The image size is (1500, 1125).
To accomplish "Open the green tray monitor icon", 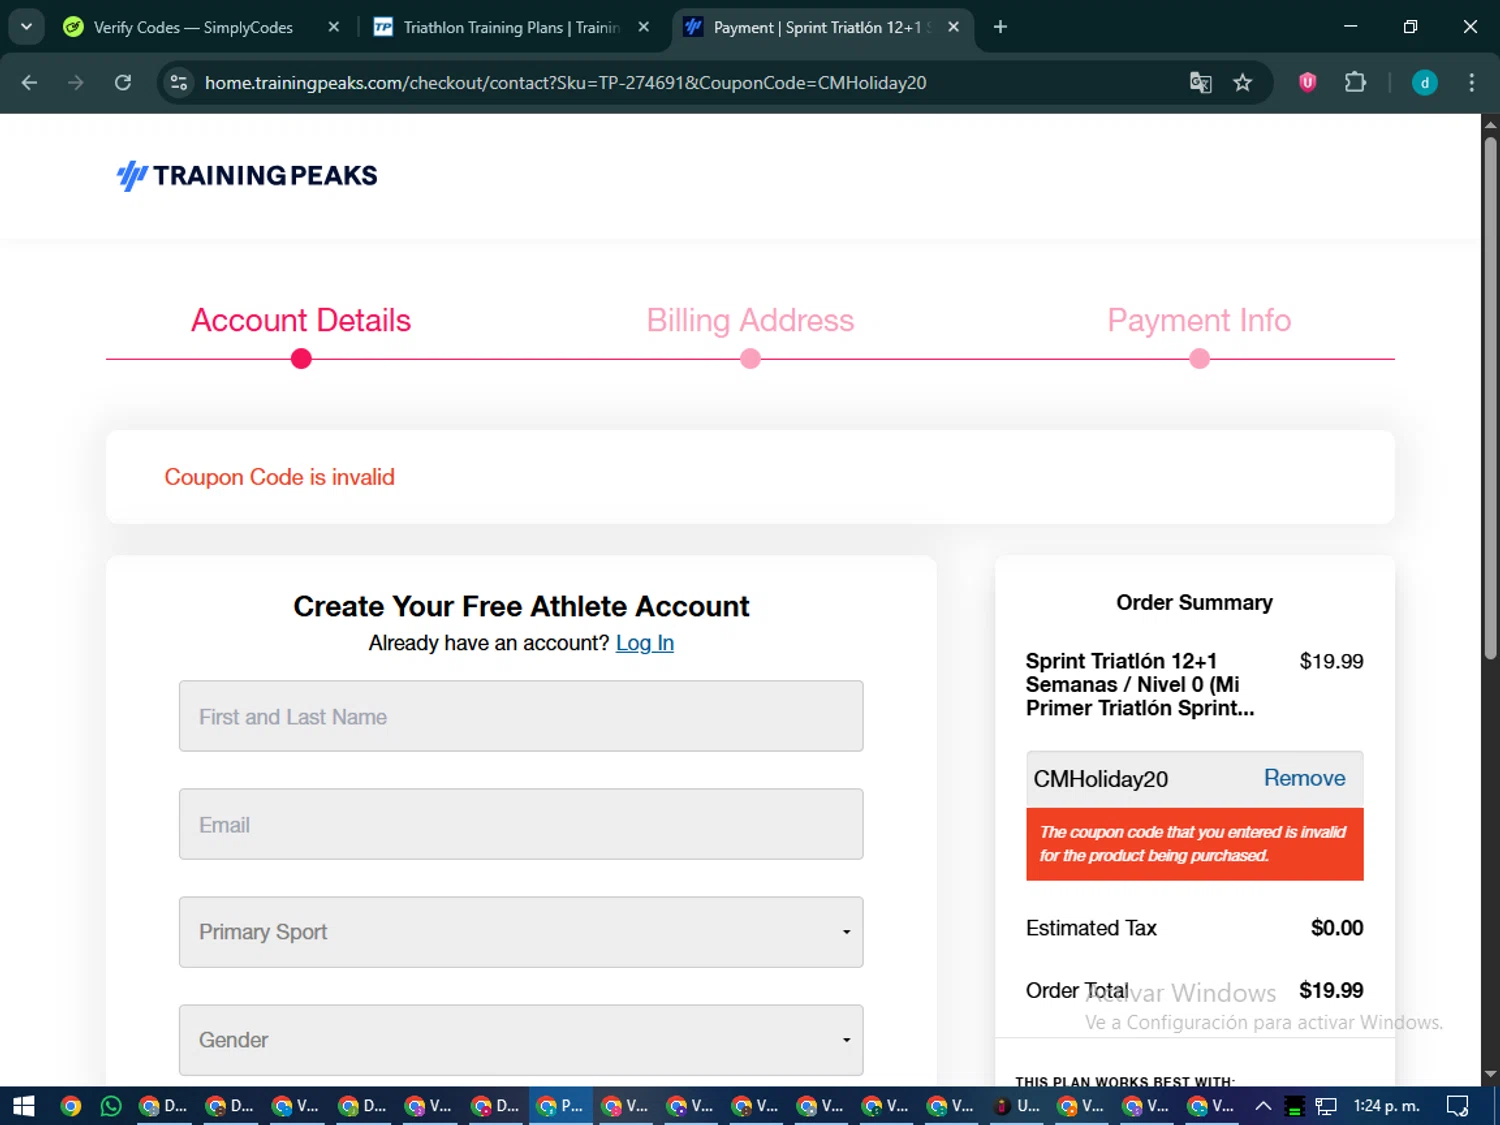I will coord(1294,1106).
